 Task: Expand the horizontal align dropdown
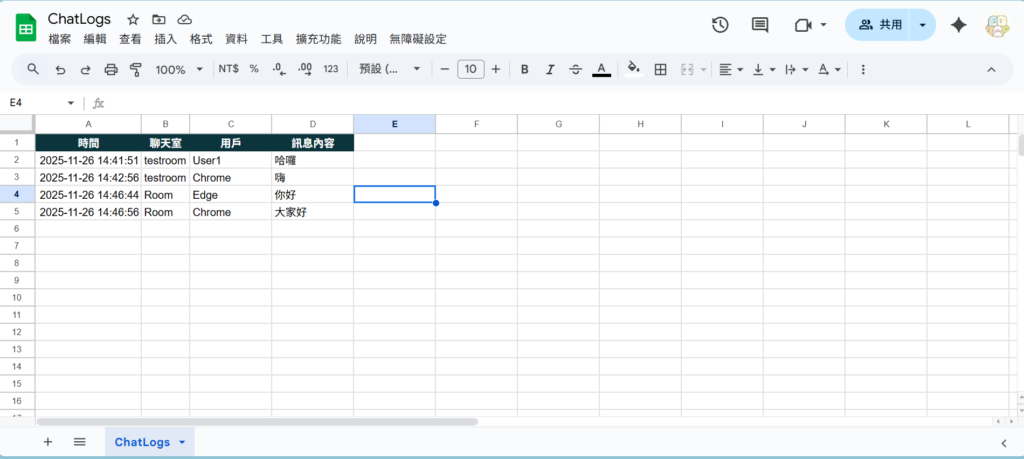point(731,69)
